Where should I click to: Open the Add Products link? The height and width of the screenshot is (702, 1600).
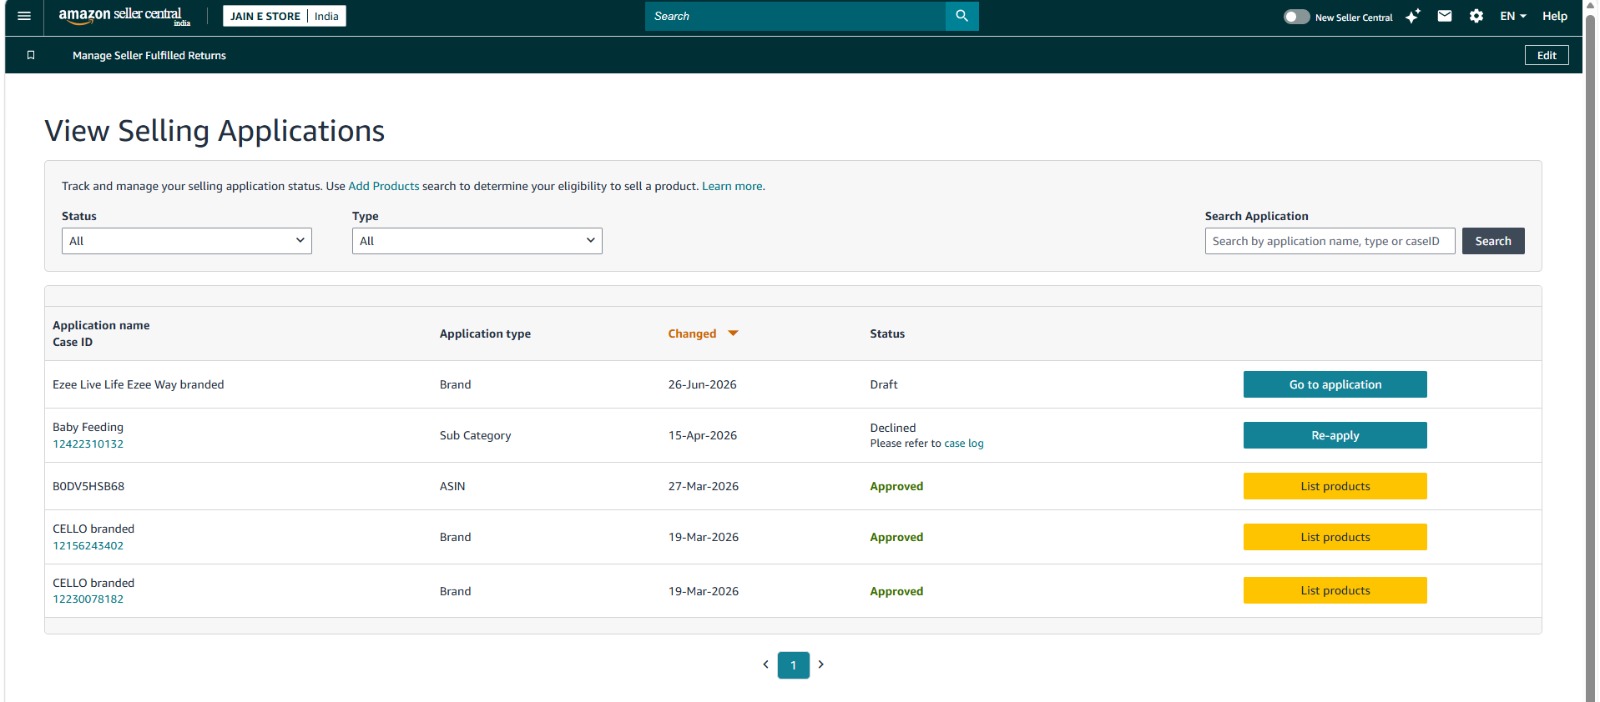coord(384,186)
